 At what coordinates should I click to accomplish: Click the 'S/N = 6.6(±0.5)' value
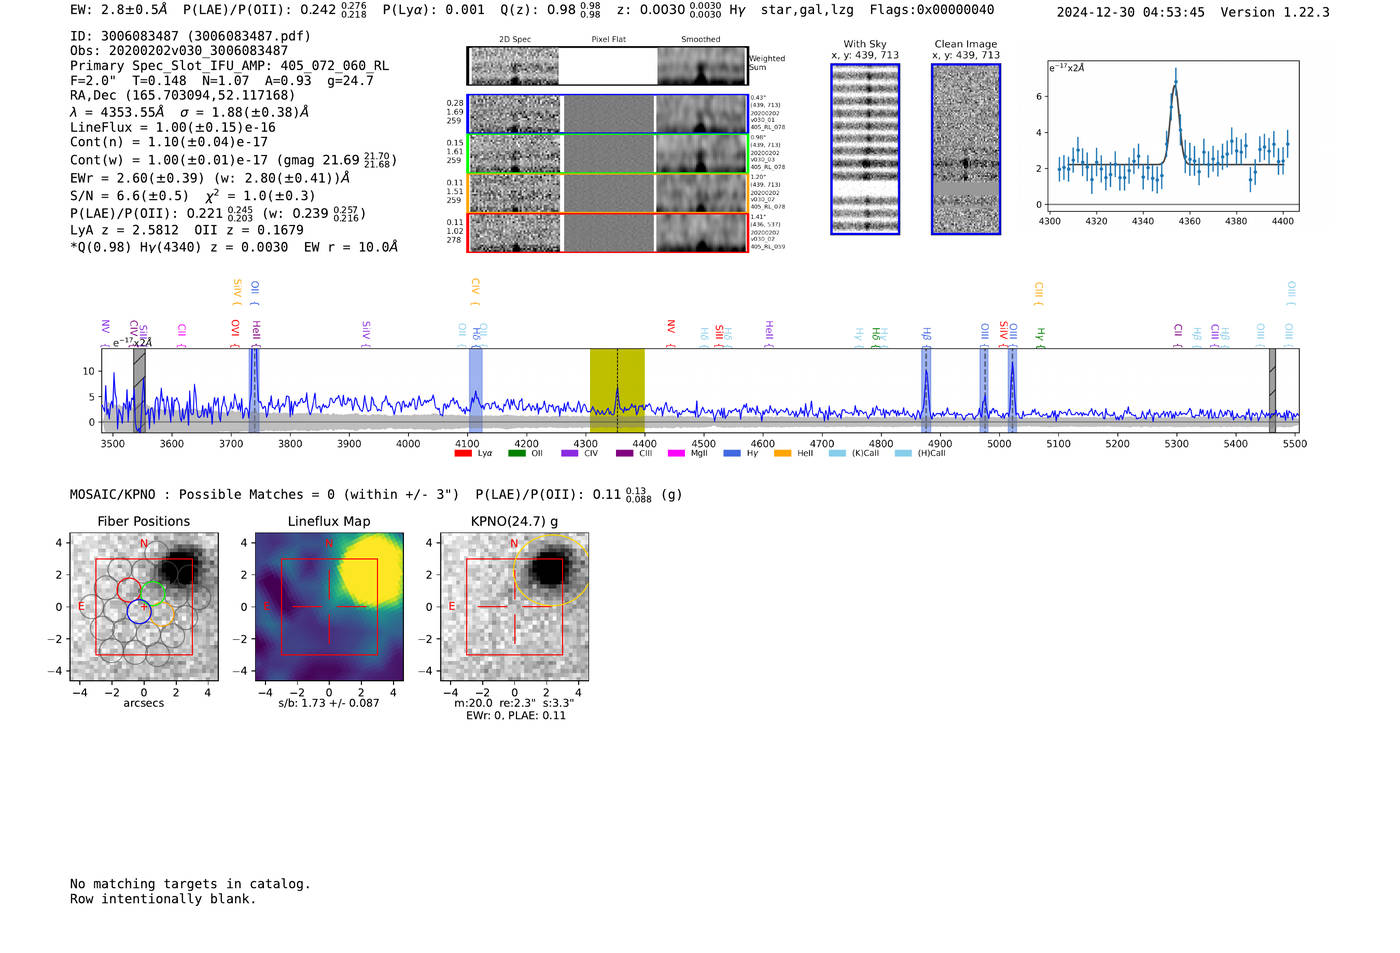129,196
